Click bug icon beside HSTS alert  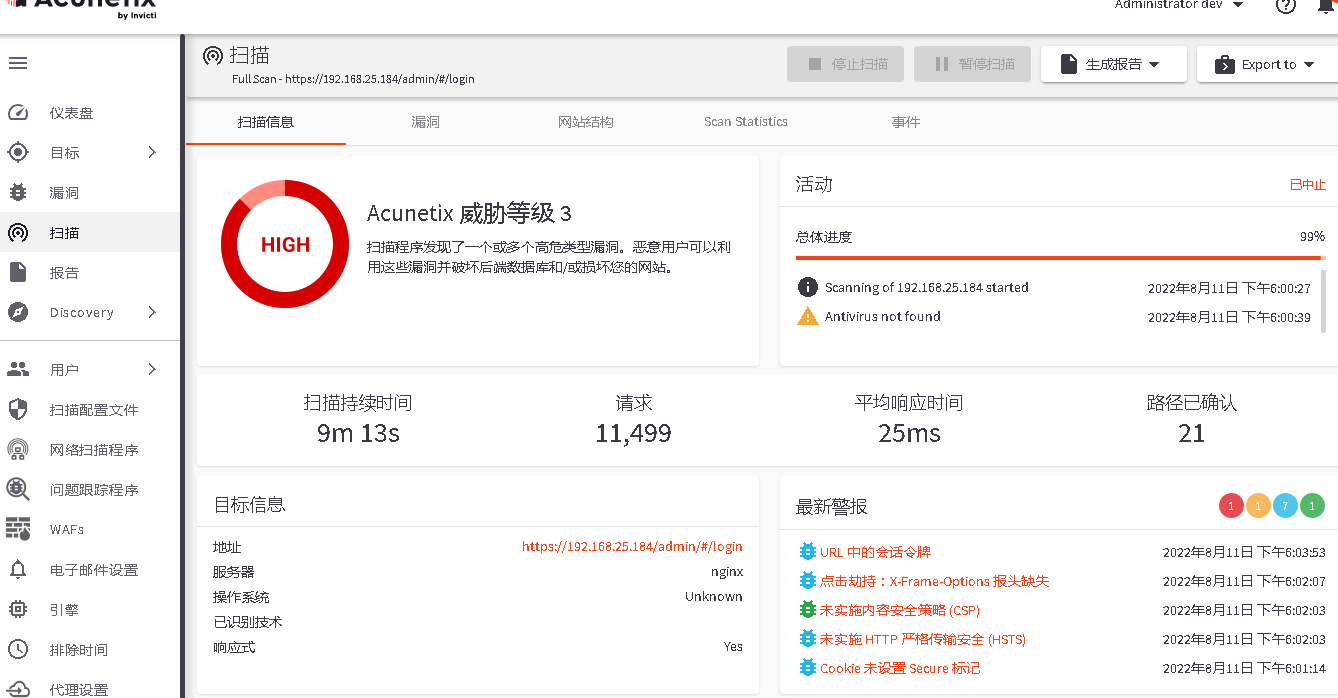pos(807,639)
